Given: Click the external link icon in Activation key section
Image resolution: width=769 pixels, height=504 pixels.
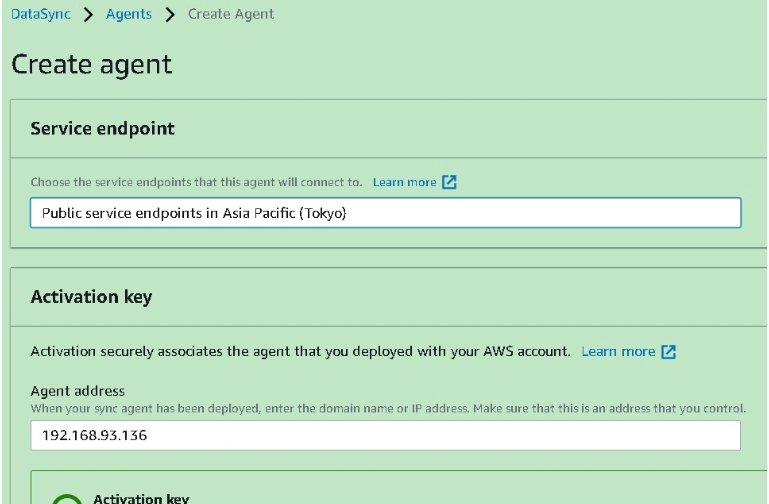Looking at the screenshot, I should point(668,352).
